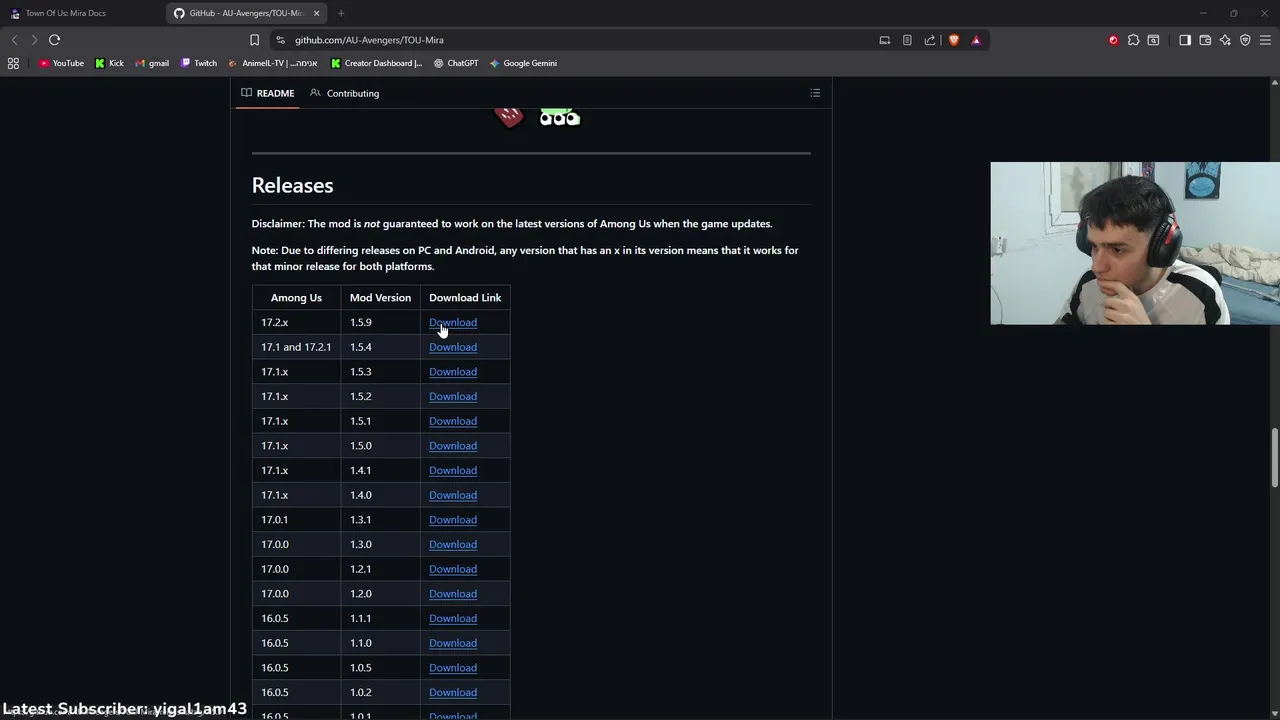This screenshot has height=720, width=1280.
Task: Click the page vertical scrollbar thumb
Action: 1274,456
